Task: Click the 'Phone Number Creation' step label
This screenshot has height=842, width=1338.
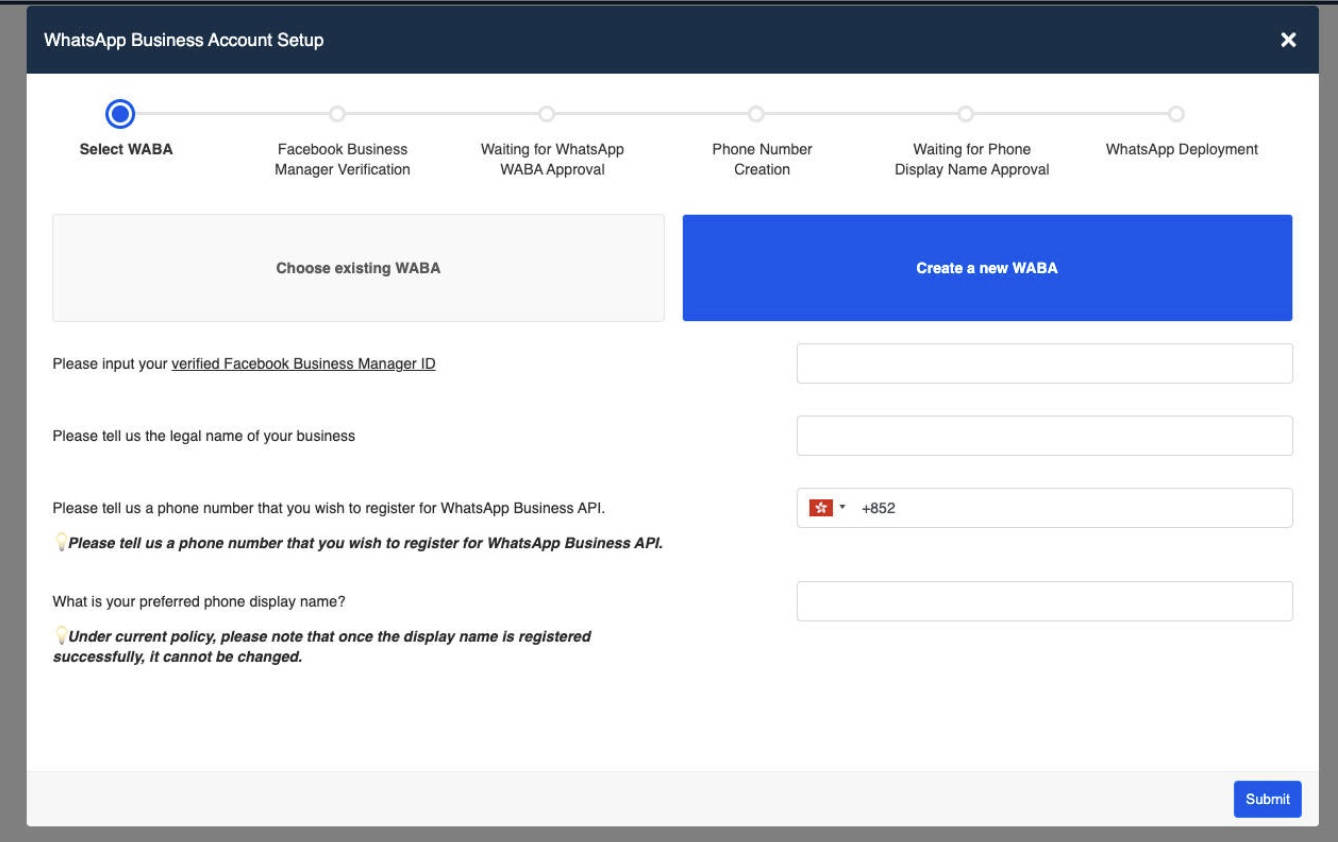Action: [x=762, y=159]
